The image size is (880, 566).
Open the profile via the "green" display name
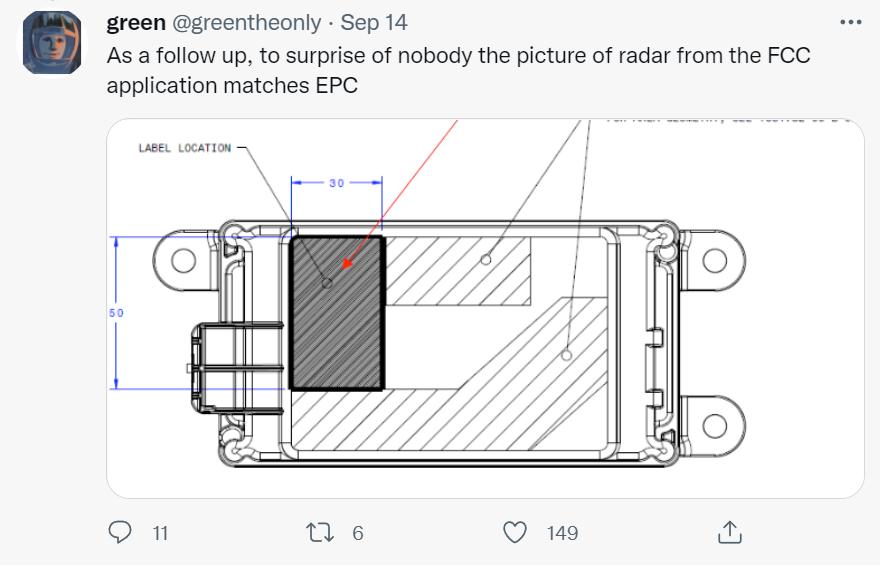pos(136,22)
